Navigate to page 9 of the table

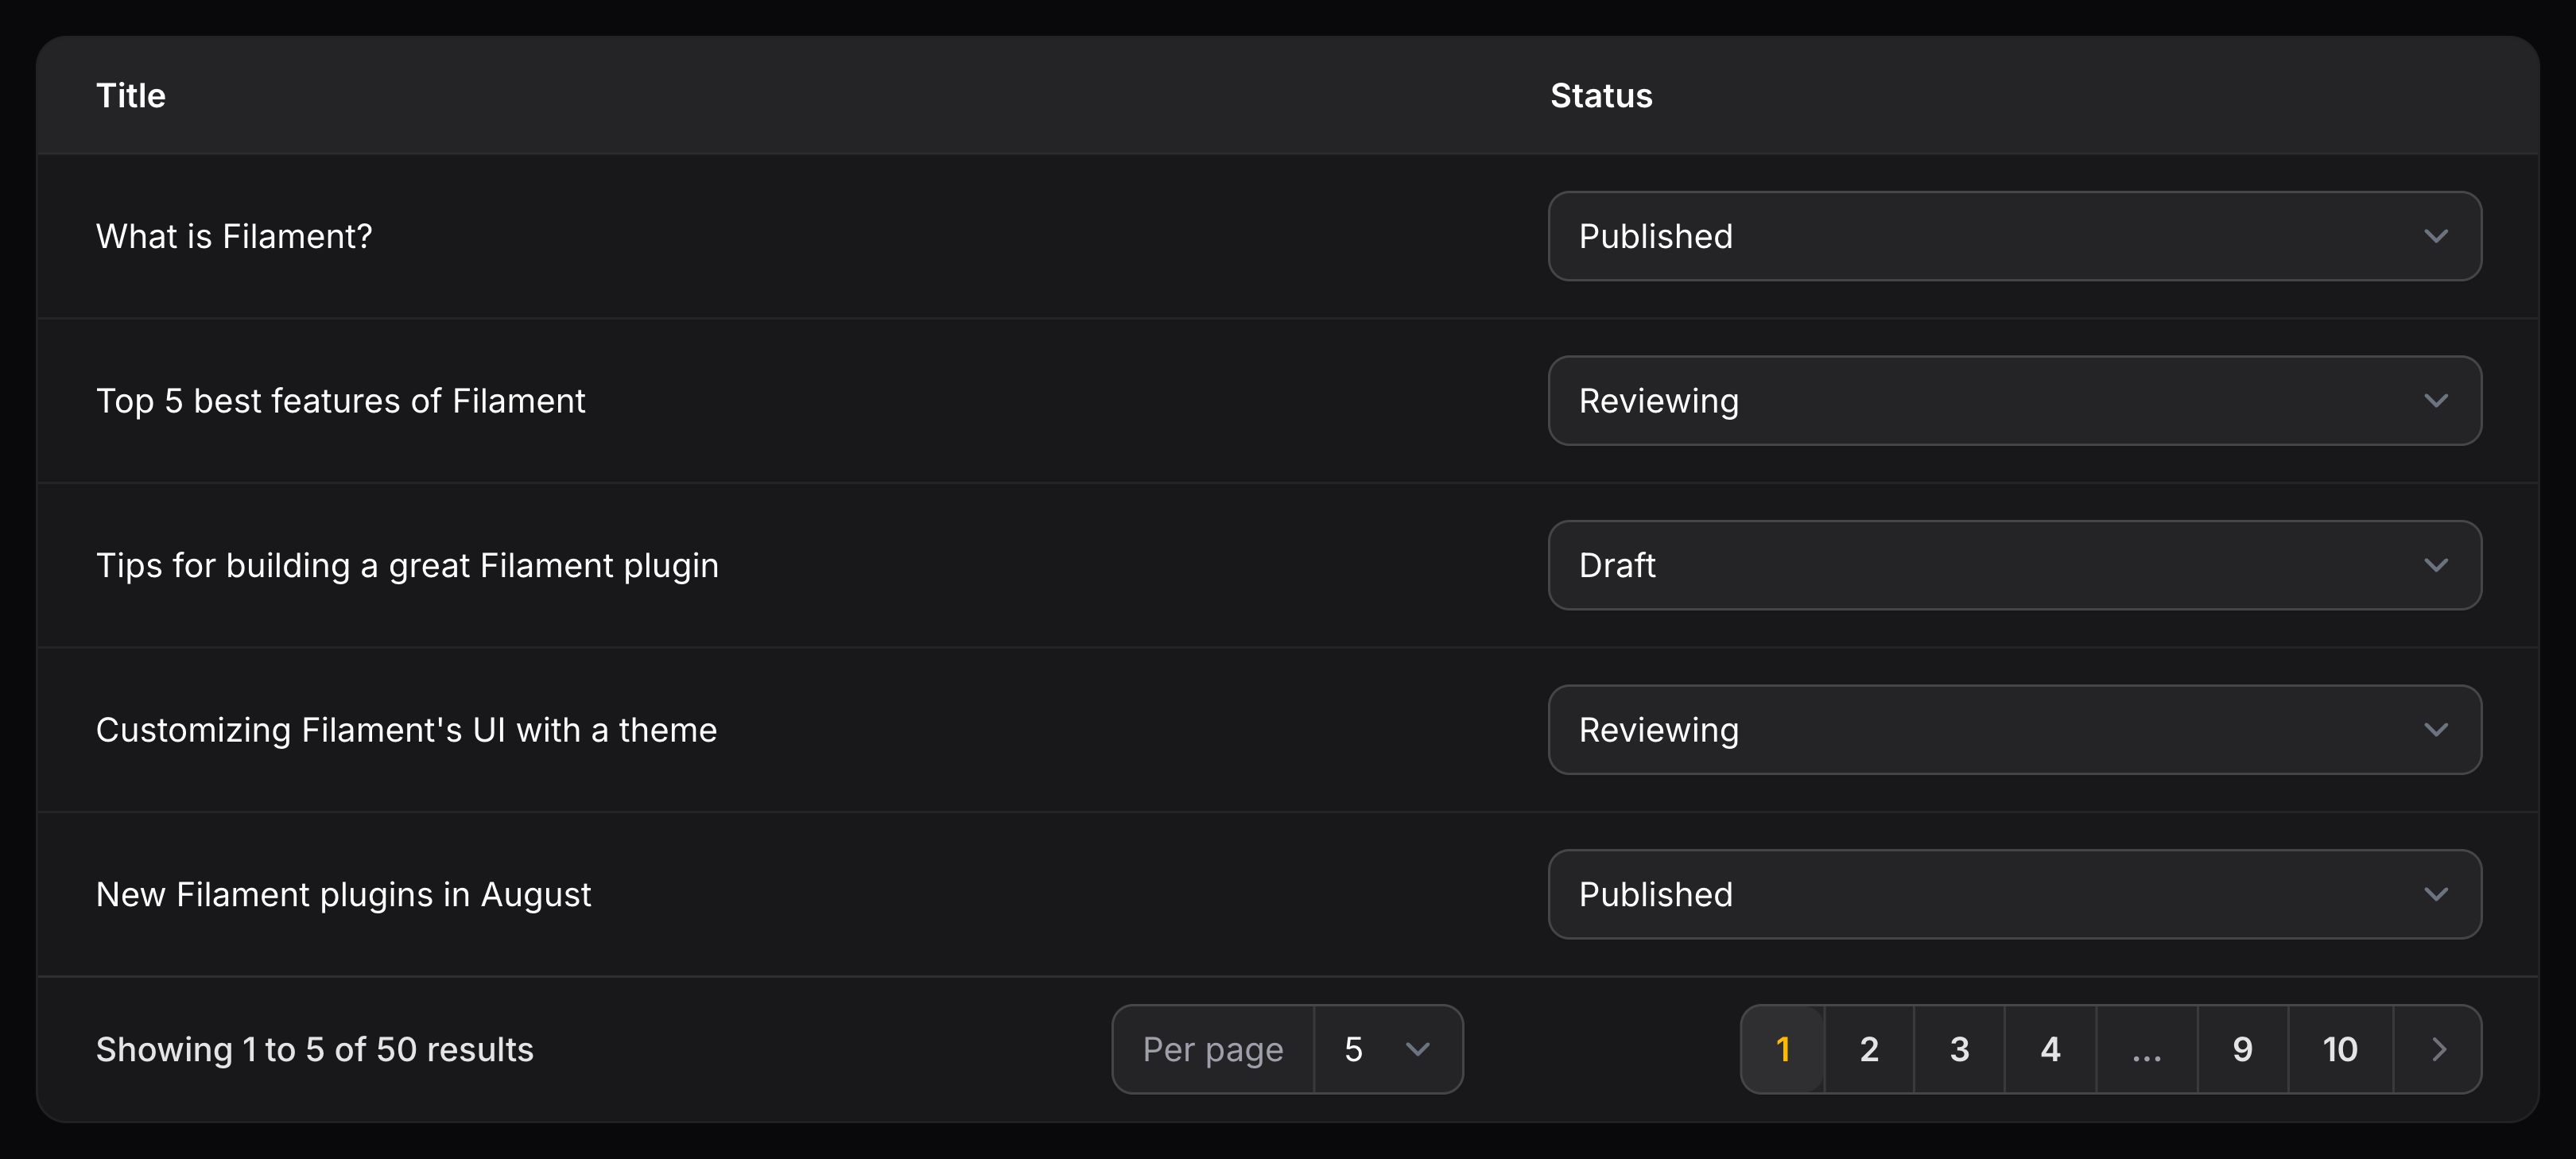point(2243,1049)
